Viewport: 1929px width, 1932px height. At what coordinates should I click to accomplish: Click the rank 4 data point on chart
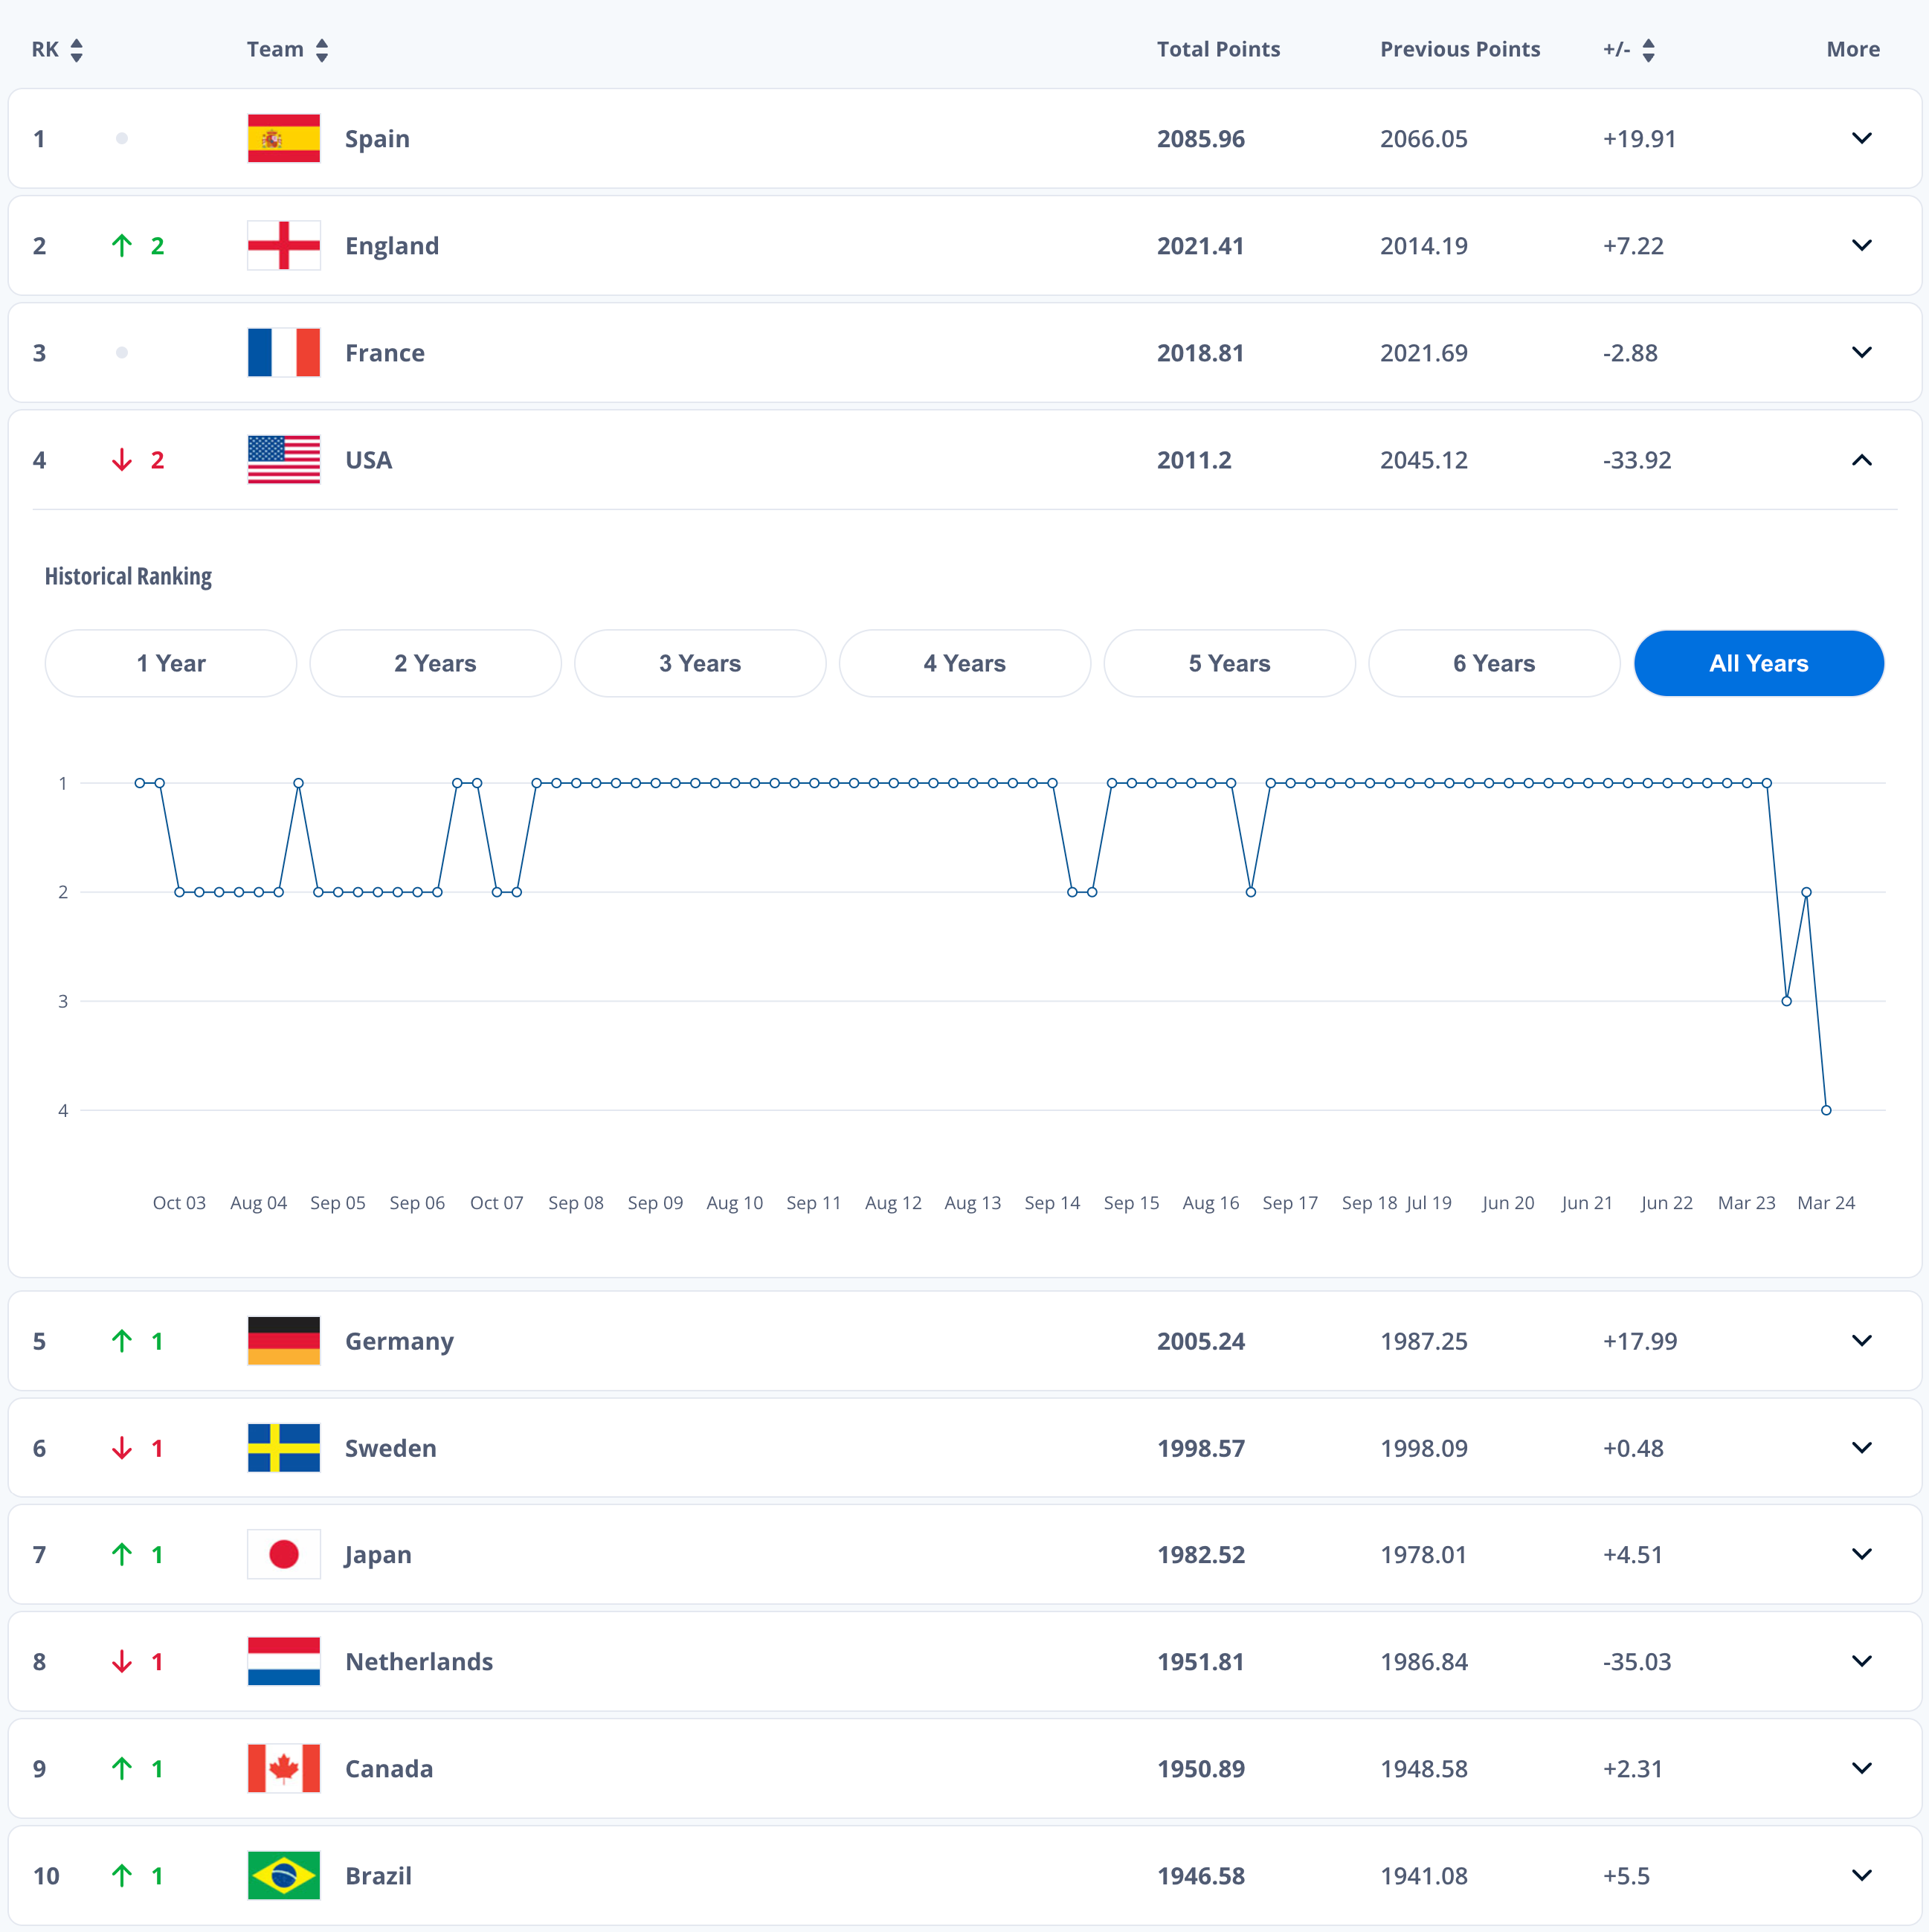click(x=1826, y=1110)
